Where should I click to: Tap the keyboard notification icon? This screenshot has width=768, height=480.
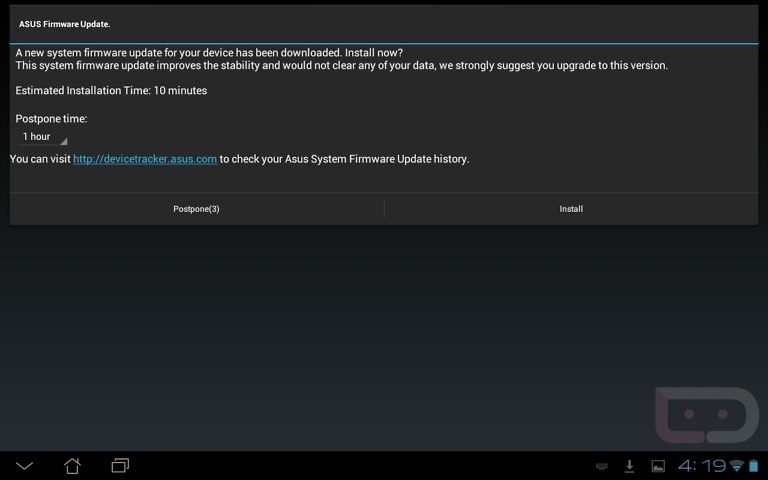pos(601,466)
